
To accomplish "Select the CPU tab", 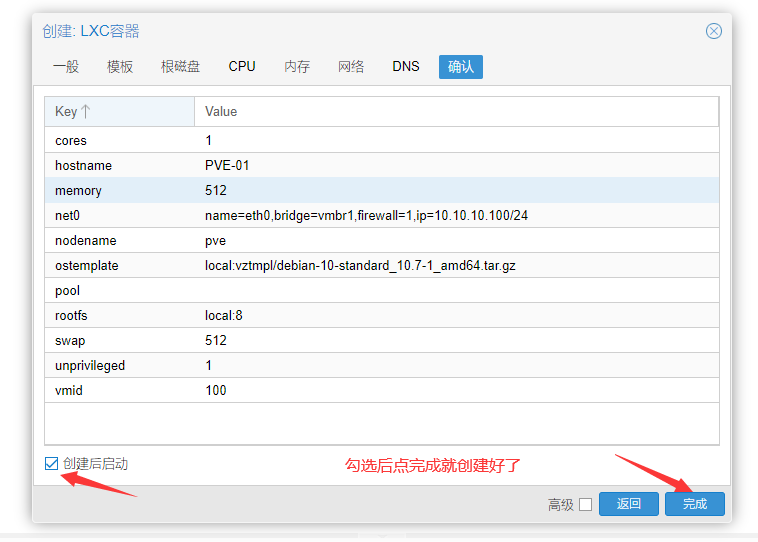I will 242,67.
